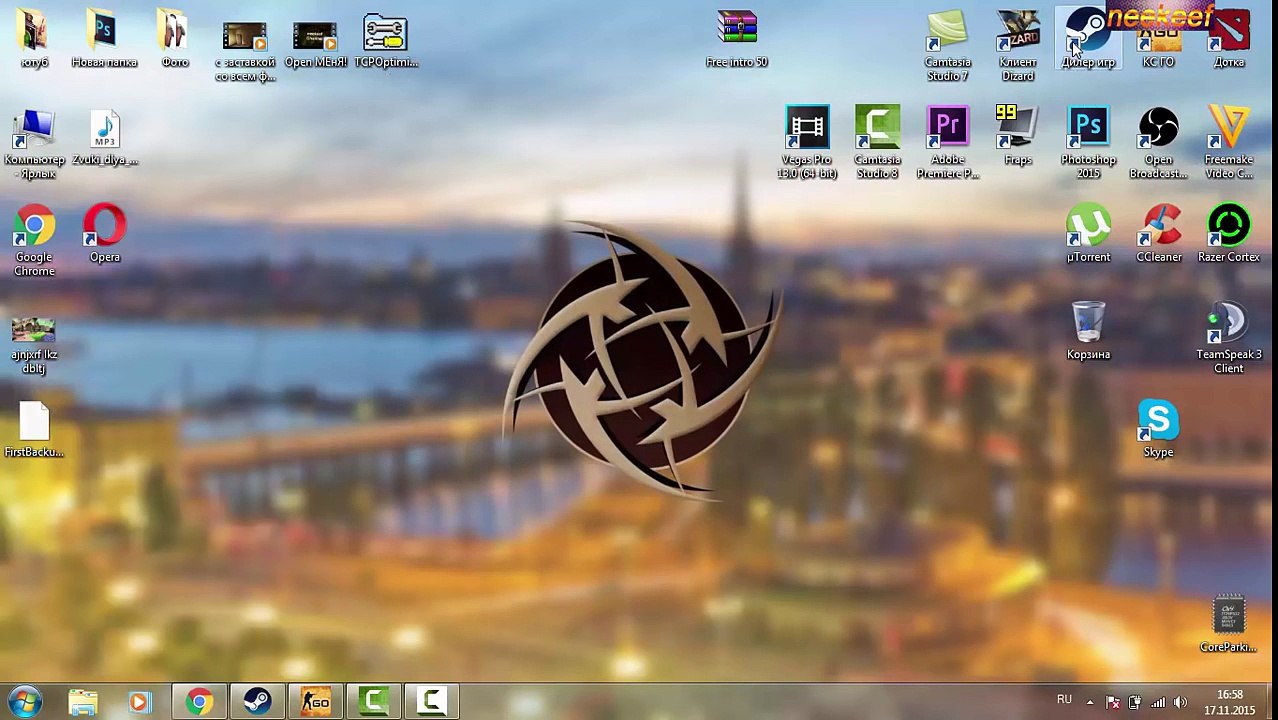Open the clock showing 16:58

click(x=1230, y=702)
